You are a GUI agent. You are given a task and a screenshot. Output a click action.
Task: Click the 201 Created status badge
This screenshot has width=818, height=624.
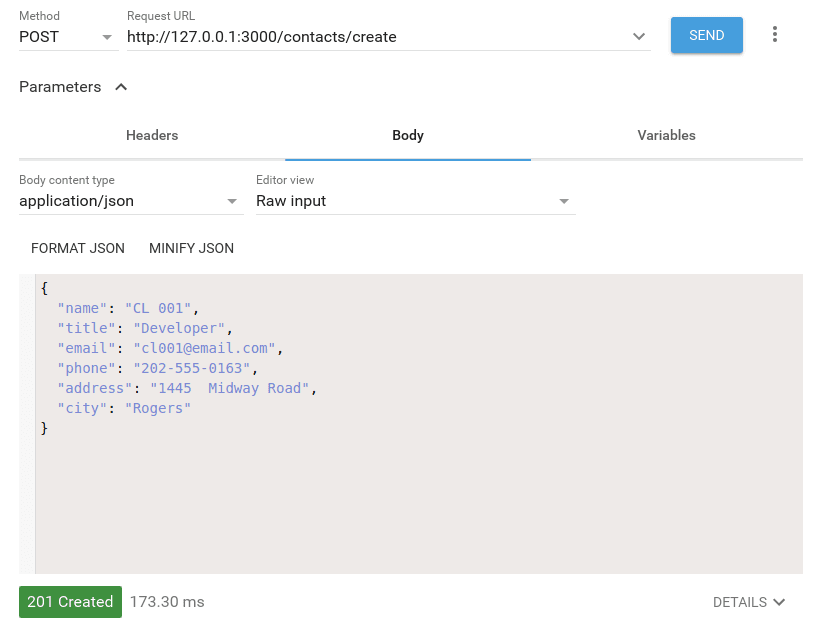pos(69,602)
